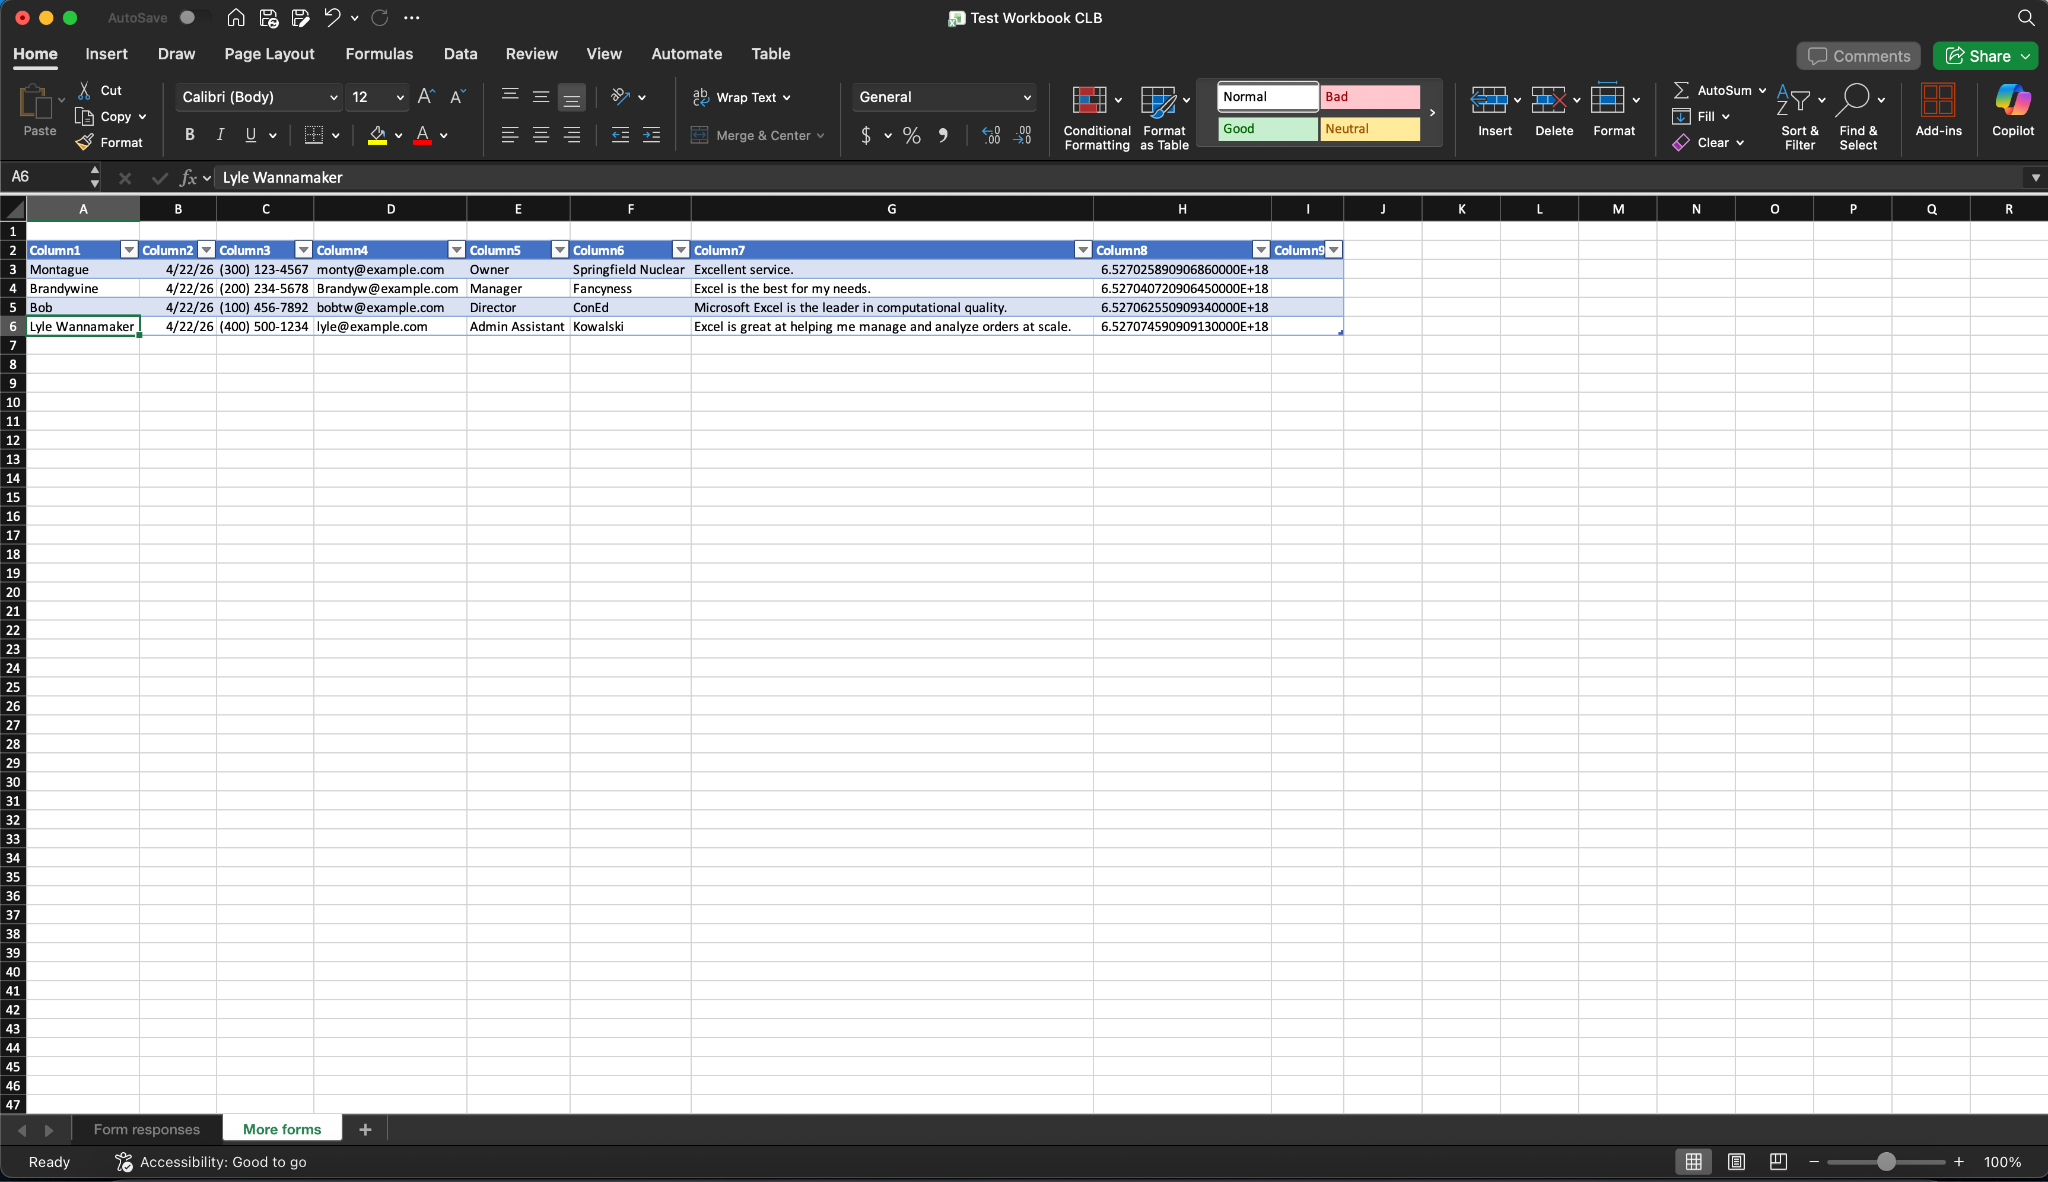Toggle underline formatting
The height and width of the screenshot is (1182, 2048).
tap(250, 135)
